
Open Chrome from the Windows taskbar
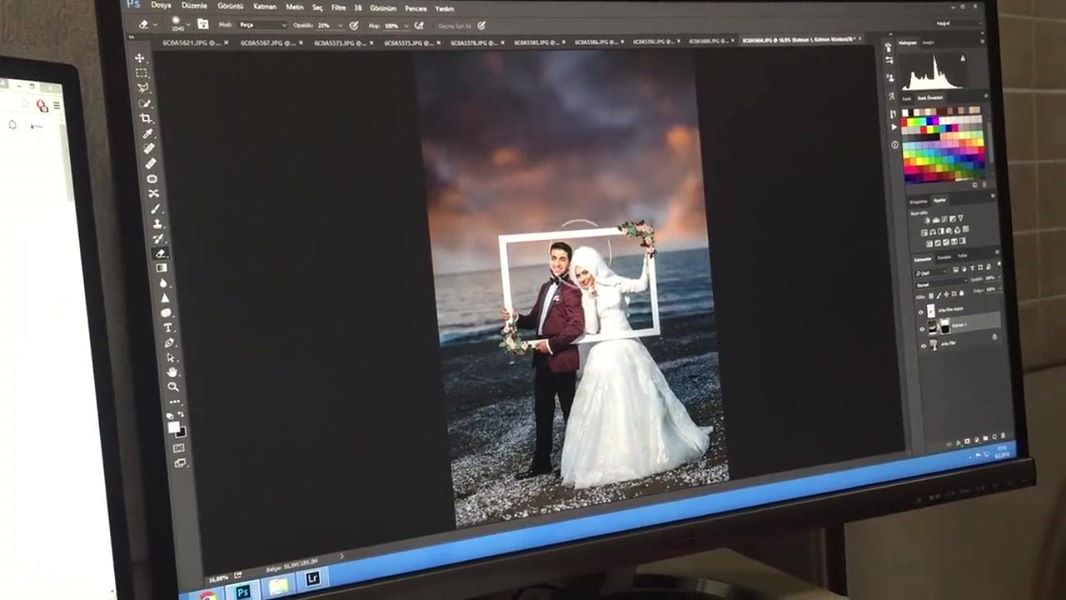(209, 596)
